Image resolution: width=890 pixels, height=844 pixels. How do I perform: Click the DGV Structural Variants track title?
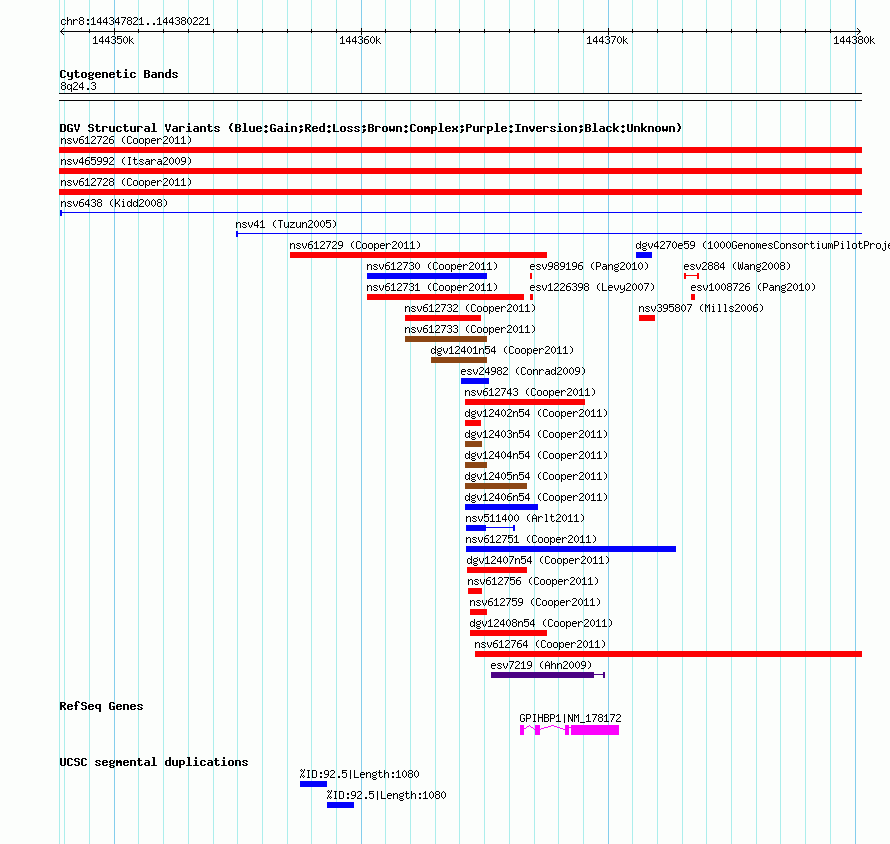(x=371, y=128)
